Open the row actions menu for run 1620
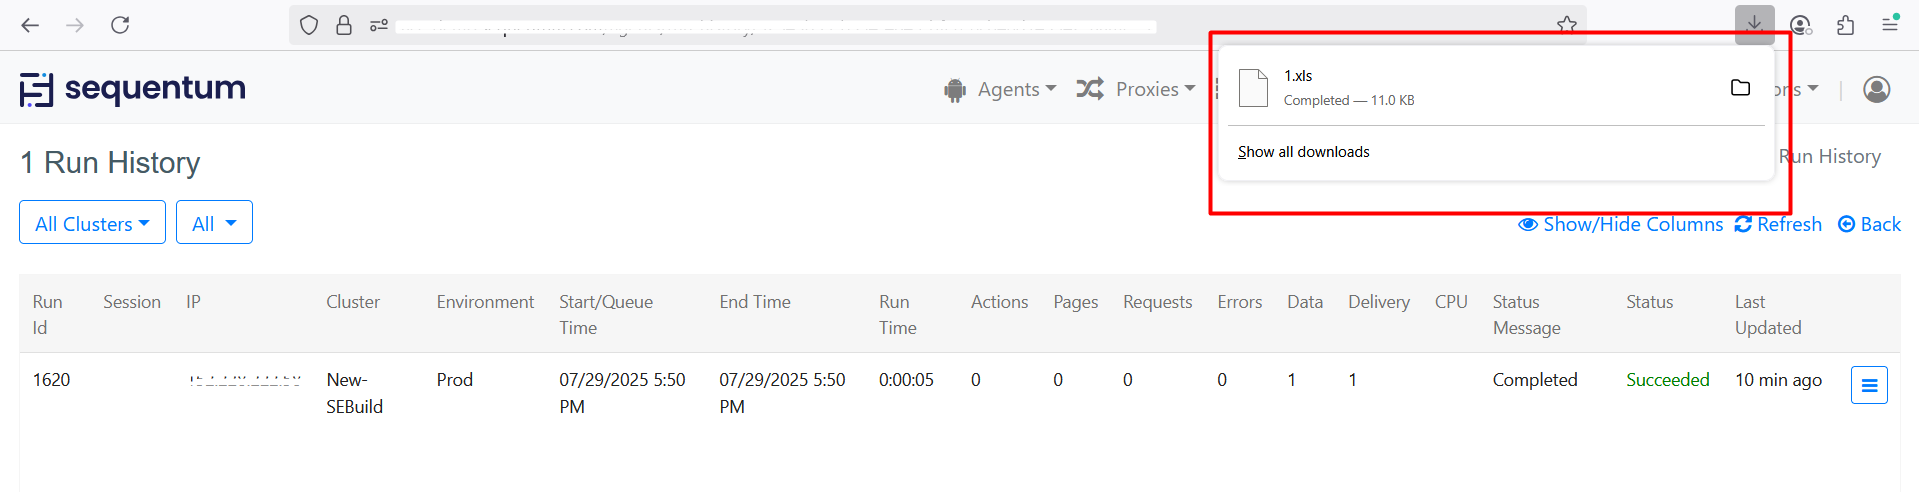Viewport: 1919px width, 492px height. pos(1868,385)
